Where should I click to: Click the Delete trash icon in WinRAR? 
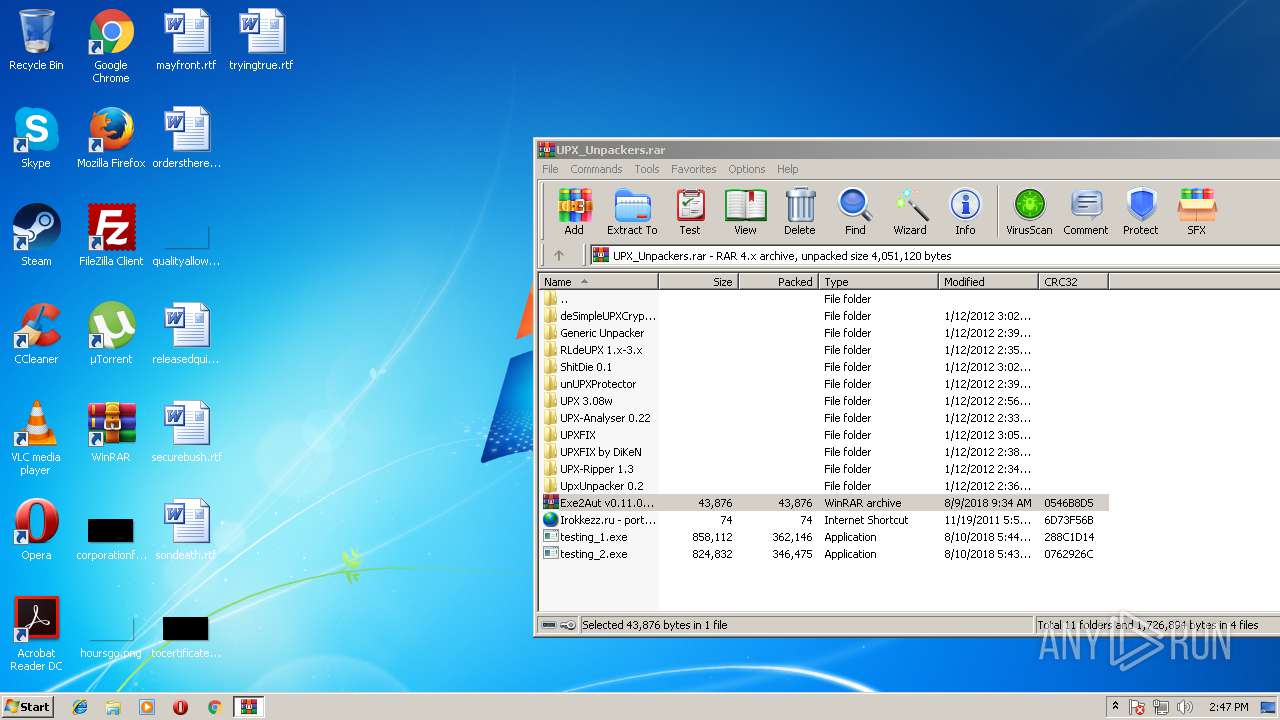[x=800, y=212]
